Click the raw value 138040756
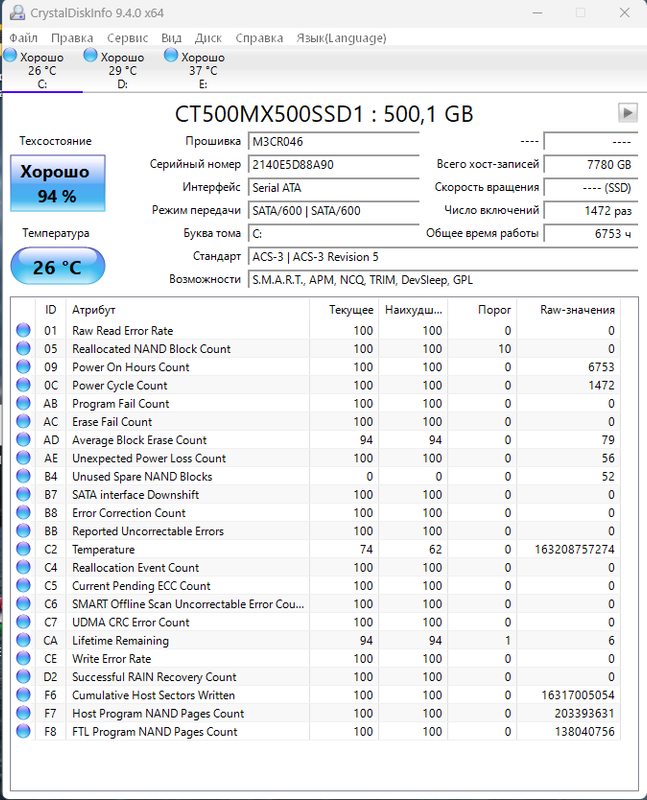This screenshot has width=647, height=800. click(x=584, y=732)
